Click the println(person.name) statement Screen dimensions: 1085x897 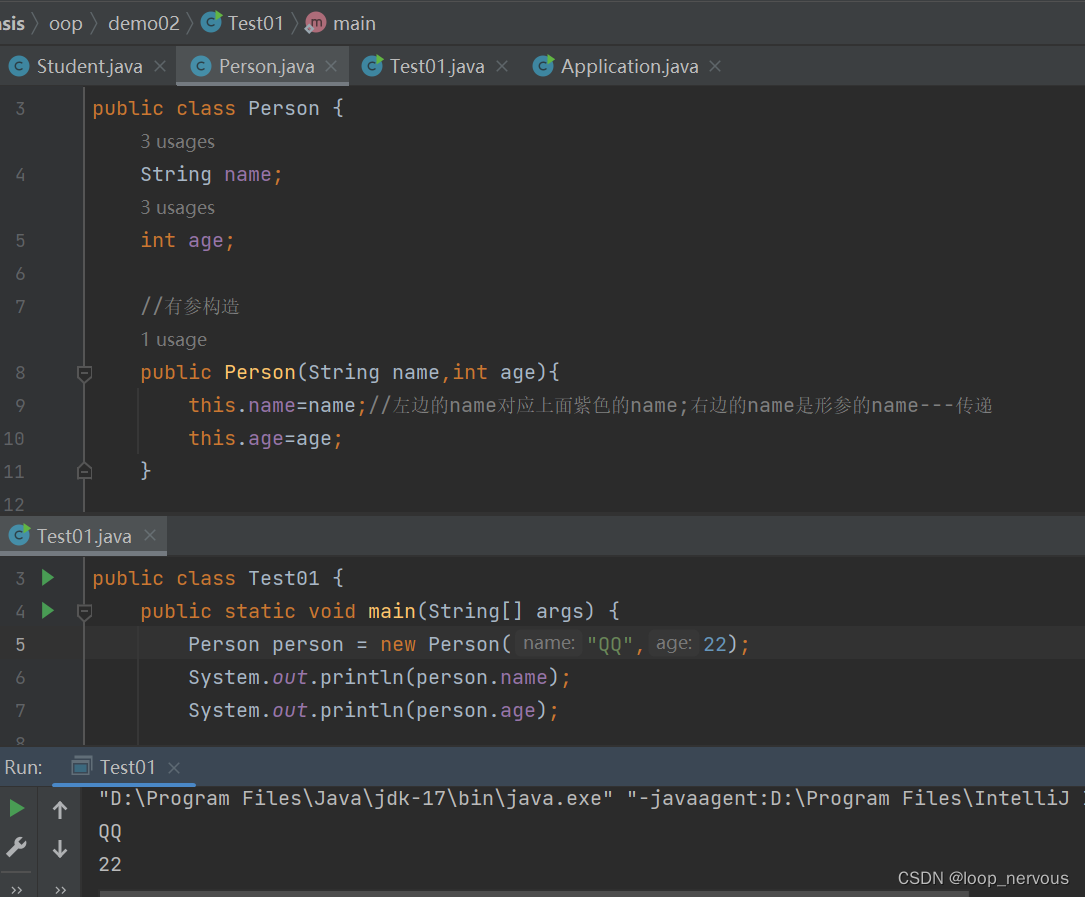click(379, 678)
